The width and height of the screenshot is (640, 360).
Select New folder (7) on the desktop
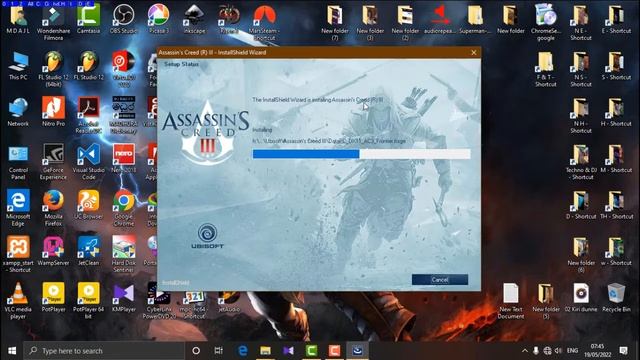[335, 23]
